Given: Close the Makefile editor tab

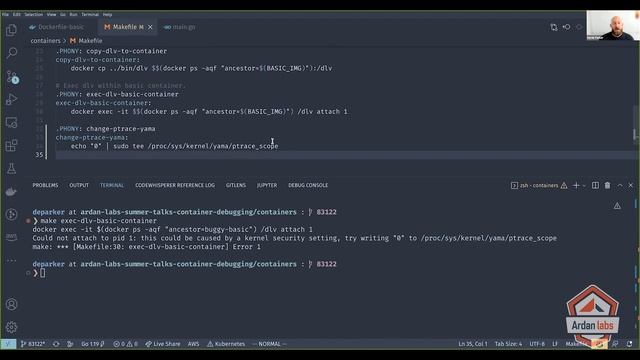Looking at the screenshot, I should click(150, 27).
